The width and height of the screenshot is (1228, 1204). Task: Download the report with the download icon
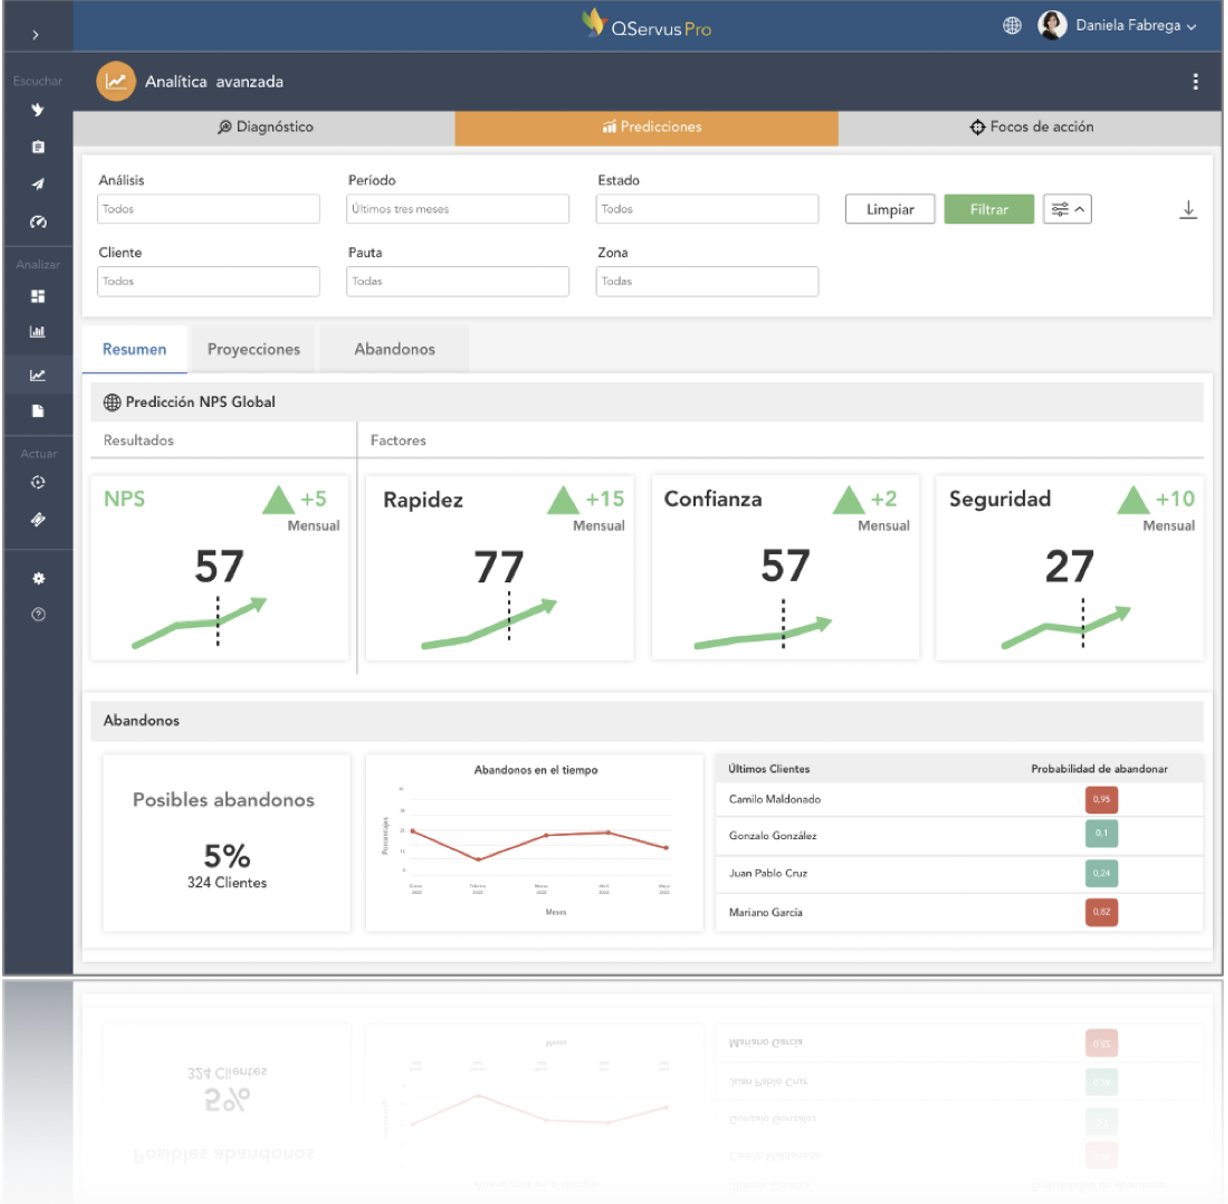tap(1187, 210)
